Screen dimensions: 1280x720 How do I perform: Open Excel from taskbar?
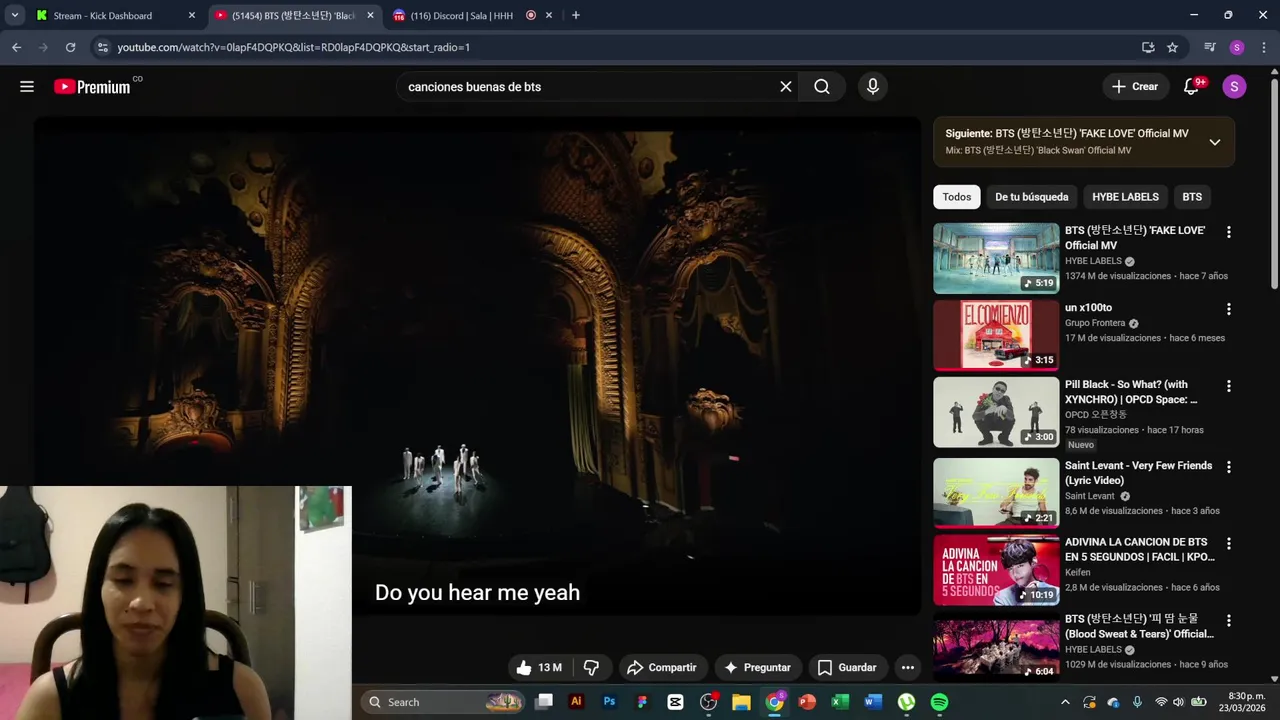point(840,702)
